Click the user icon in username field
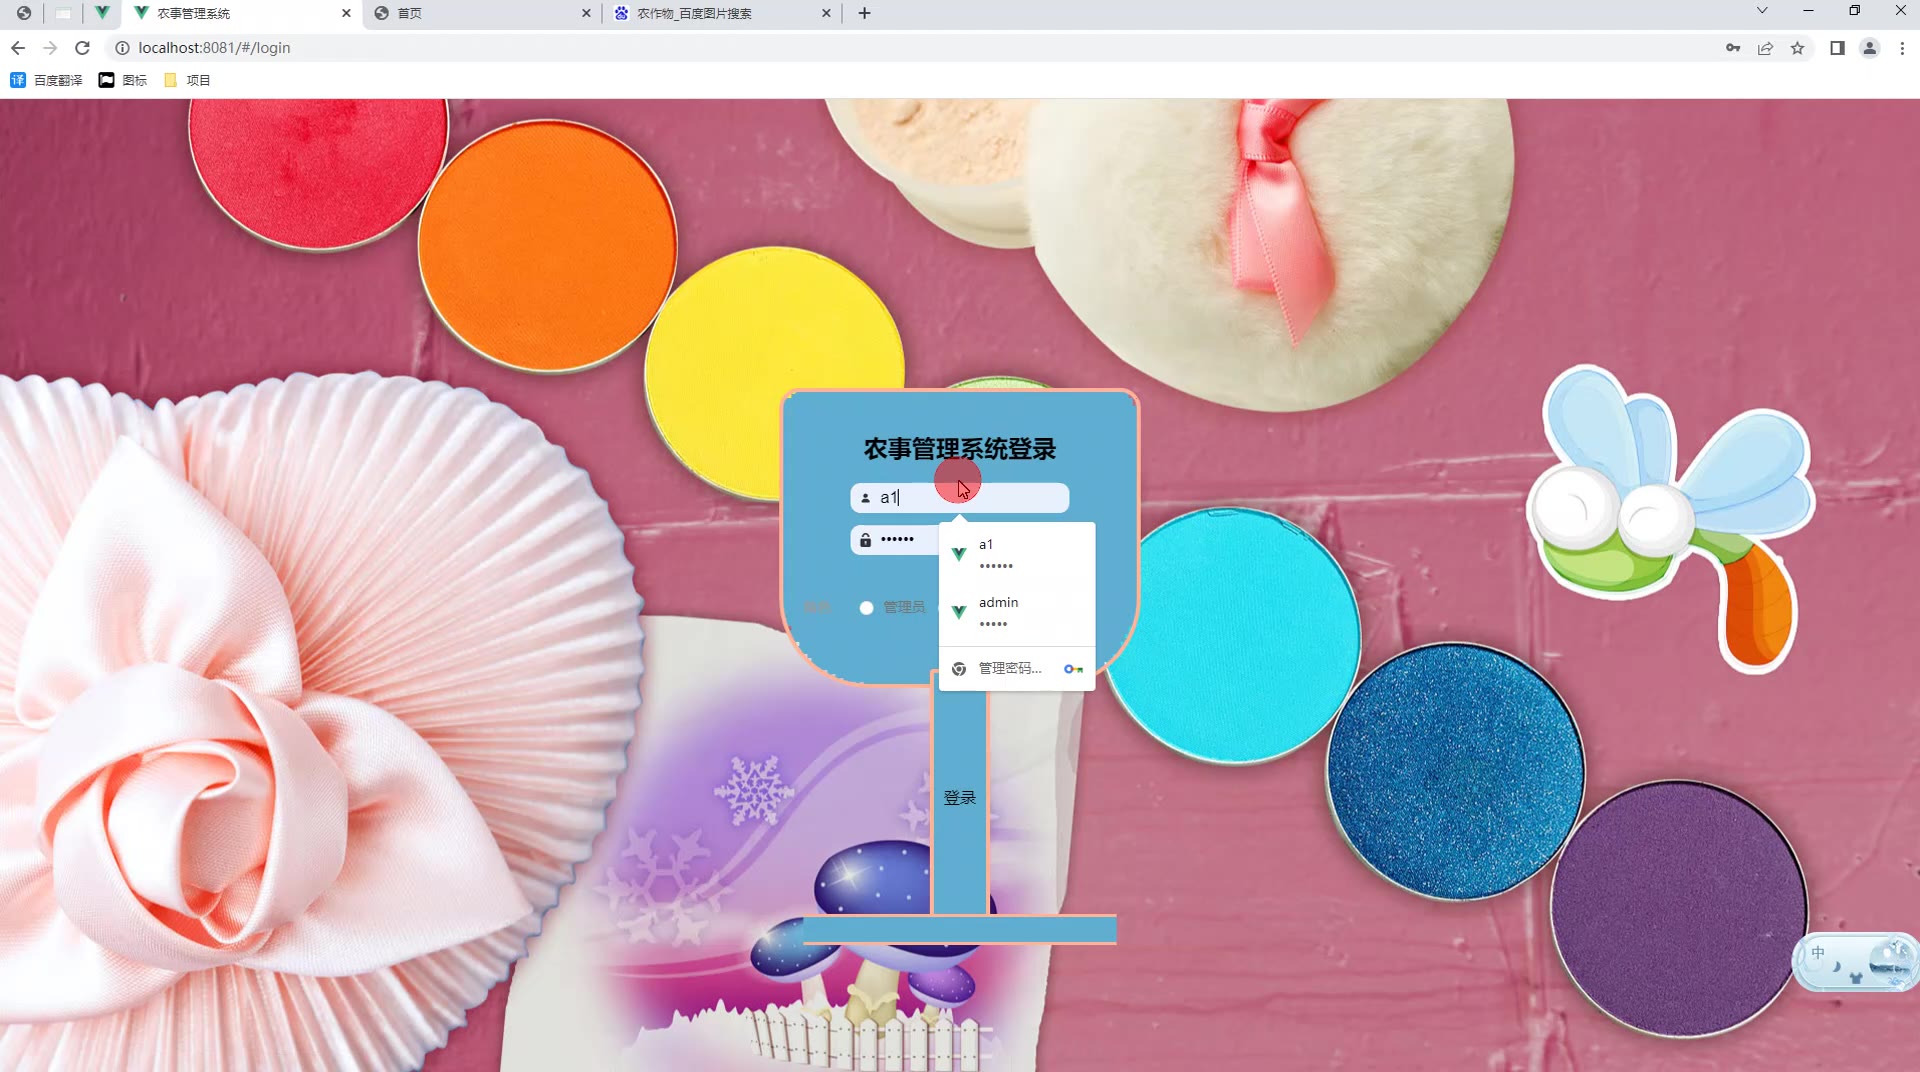Image resolution: width=1920 pixels, height=1072 pixels. pos(866,498)
